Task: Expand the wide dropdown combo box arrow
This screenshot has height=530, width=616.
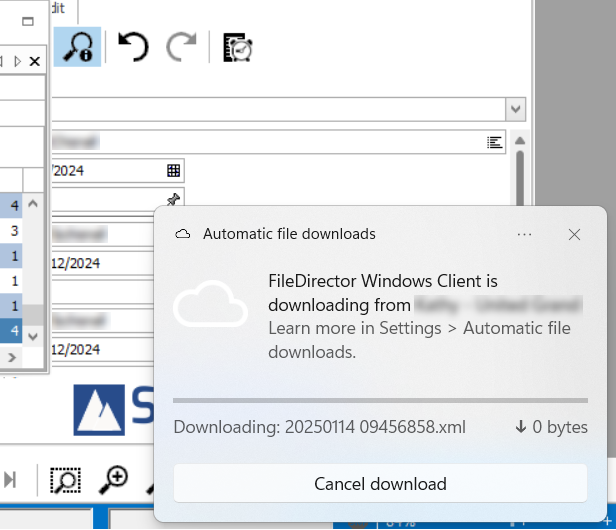Action: coord(515,109)
